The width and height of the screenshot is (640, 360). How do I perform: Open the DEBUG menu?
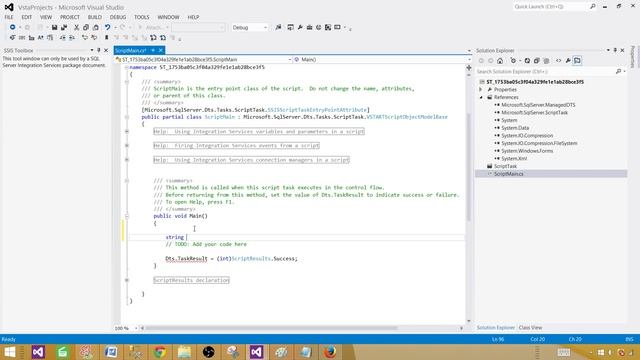[x=118, y=17]
